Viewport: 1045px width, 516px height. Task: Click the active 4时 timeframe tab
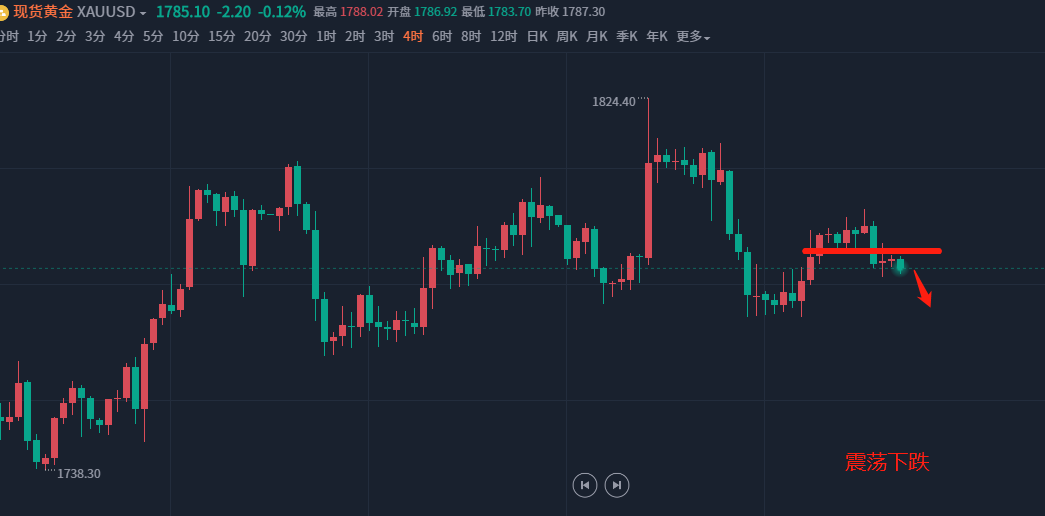pos(413,37)
